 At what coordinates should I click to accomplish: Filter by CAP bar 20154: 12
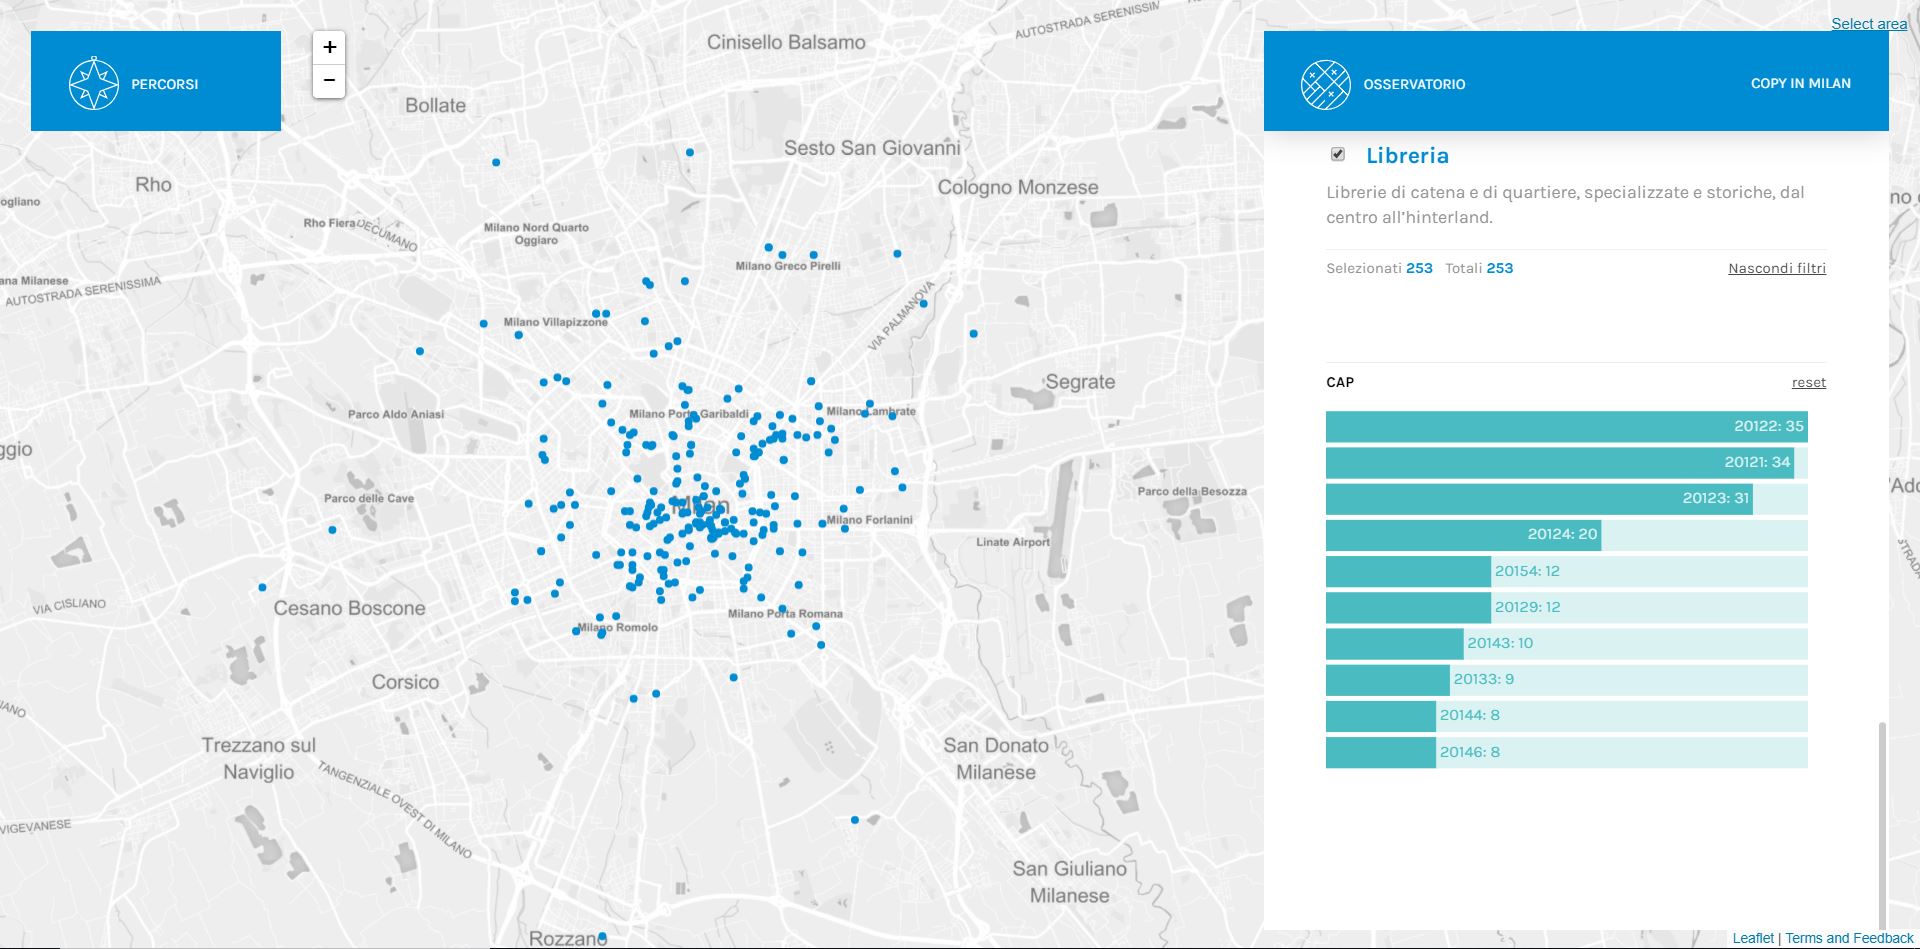pos(1566,571)
